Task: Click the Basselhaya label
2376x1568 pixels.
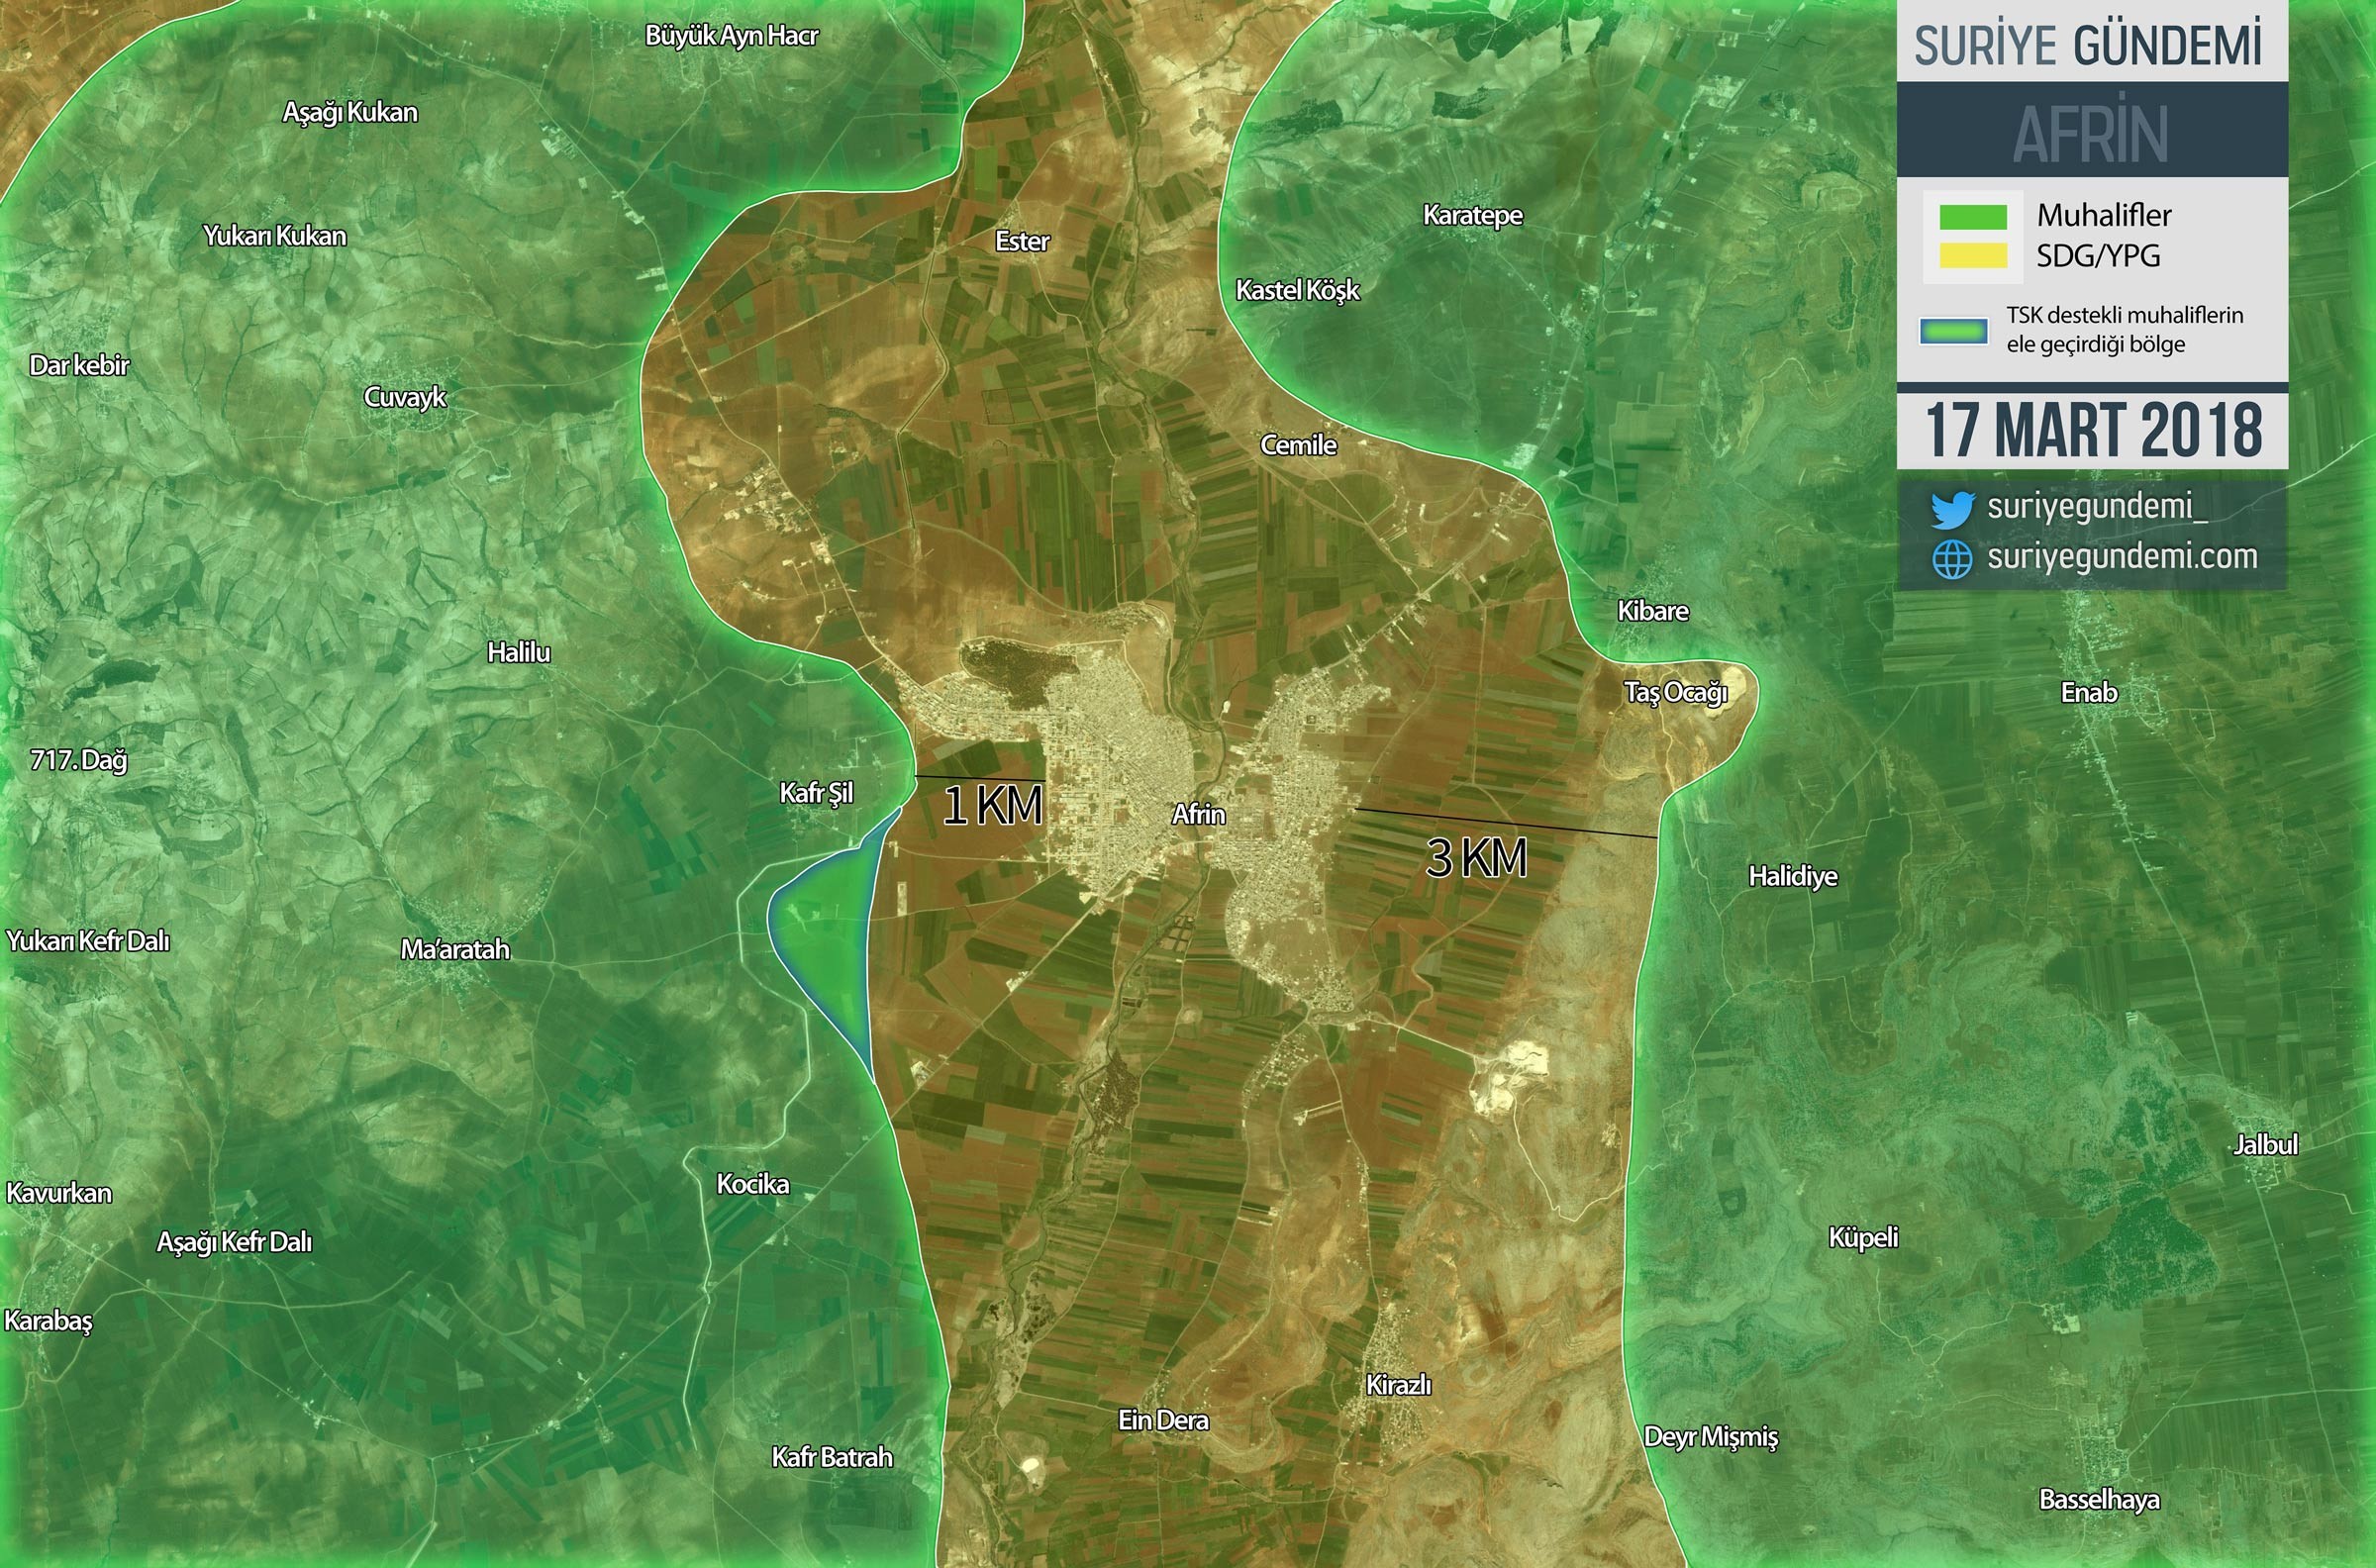Action: pos(2099,1501)
